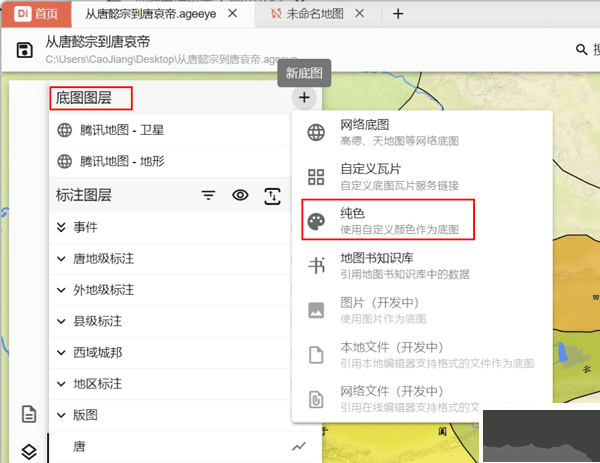This screenshot has width=600, height=463.
Task: Close the 未命名地图 tab
Action: pyautogui.click(x=359, y=14)
